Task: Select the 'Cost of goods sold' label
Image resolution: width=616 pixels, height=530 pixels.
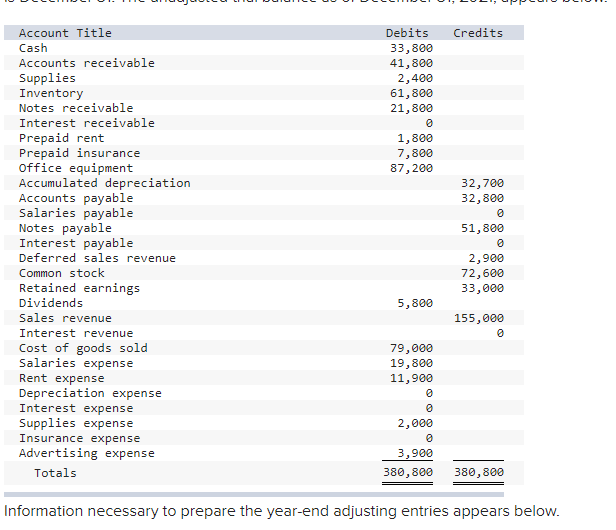Action: pyautogui.click(x=83, y=348)
